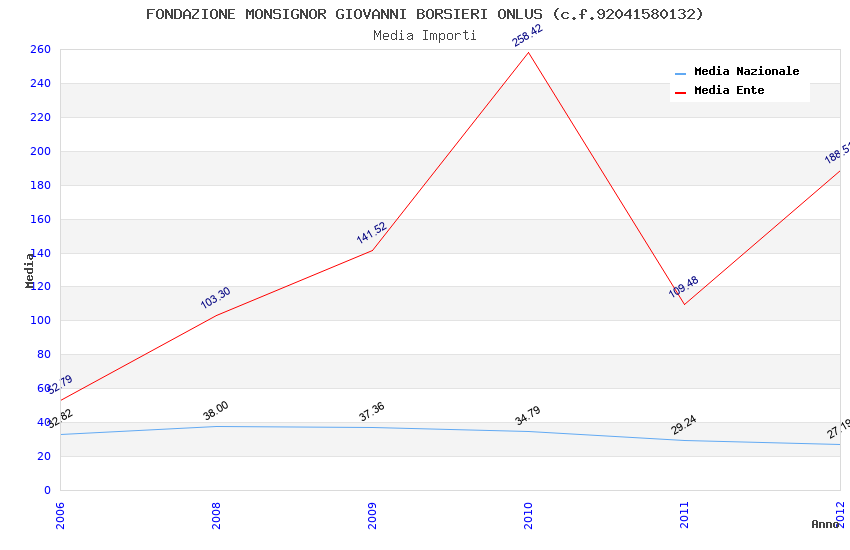Click the Media Importi subtitle

(x=424, y=36)
